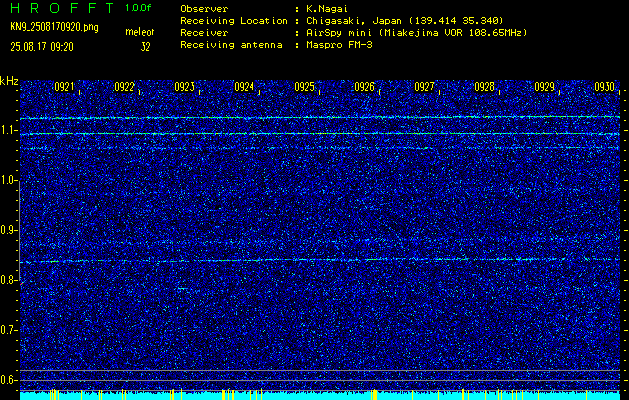Select the AirSpy mini receiver description
Viewport: 629px width, 400px height.
click(x=417, y=32)
